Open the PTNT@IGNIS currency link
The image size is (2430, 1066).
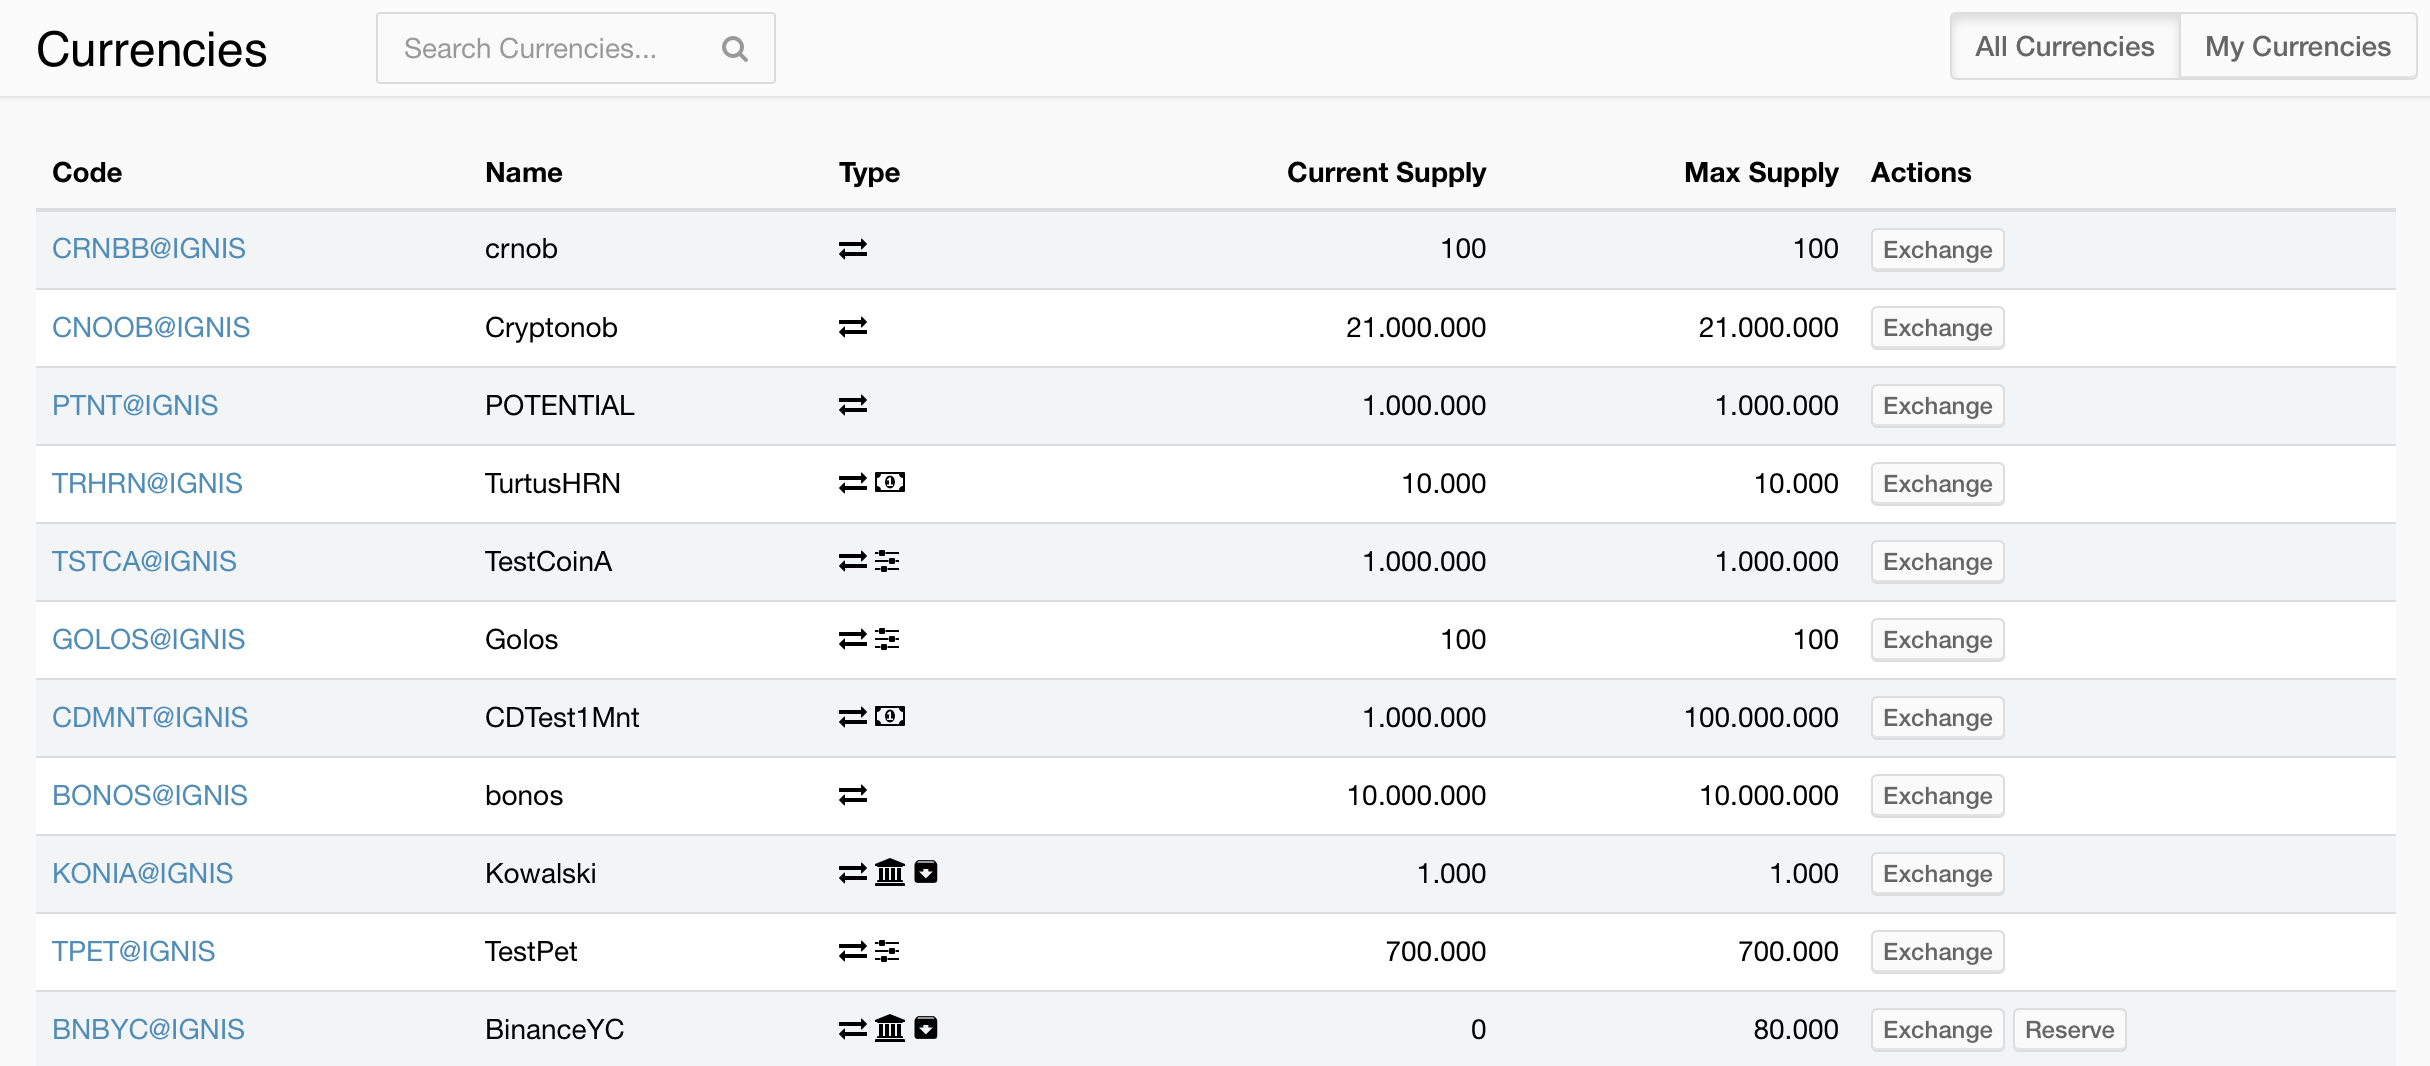coord(135,405)
